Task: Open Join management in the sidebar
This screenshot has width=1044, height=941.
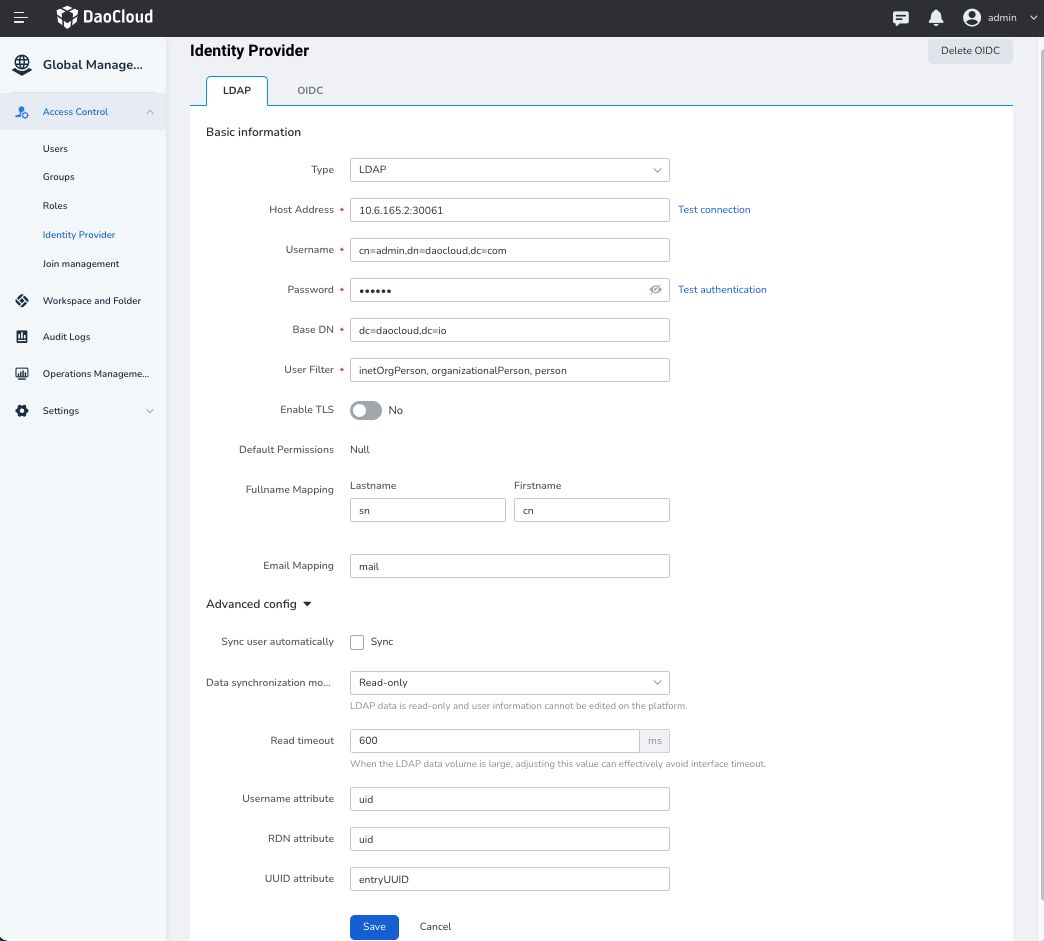Action: [x=81, y=264]
